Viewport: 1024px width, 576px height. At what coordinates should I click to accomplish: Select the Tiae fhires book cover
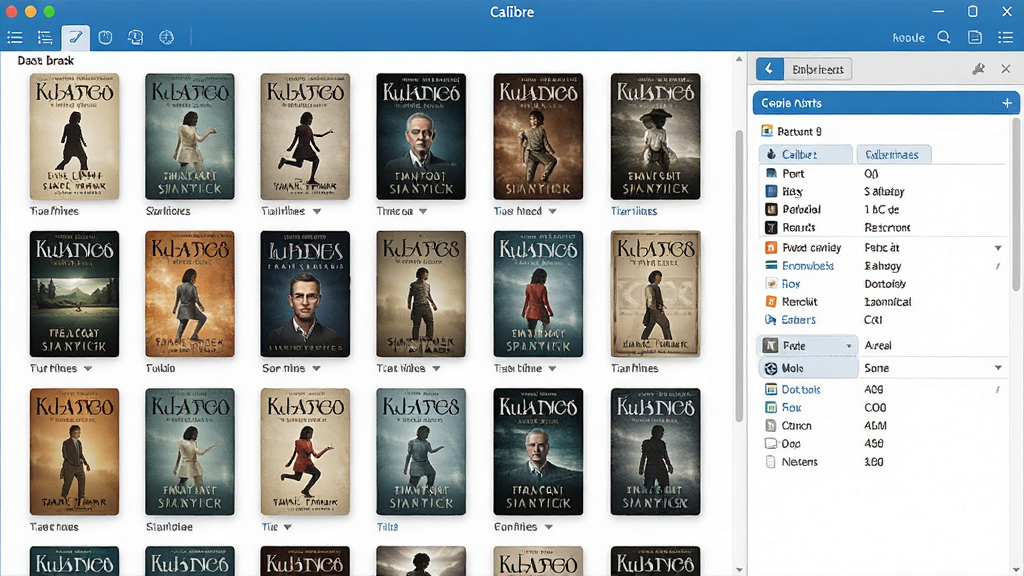[x=74, y=136]
